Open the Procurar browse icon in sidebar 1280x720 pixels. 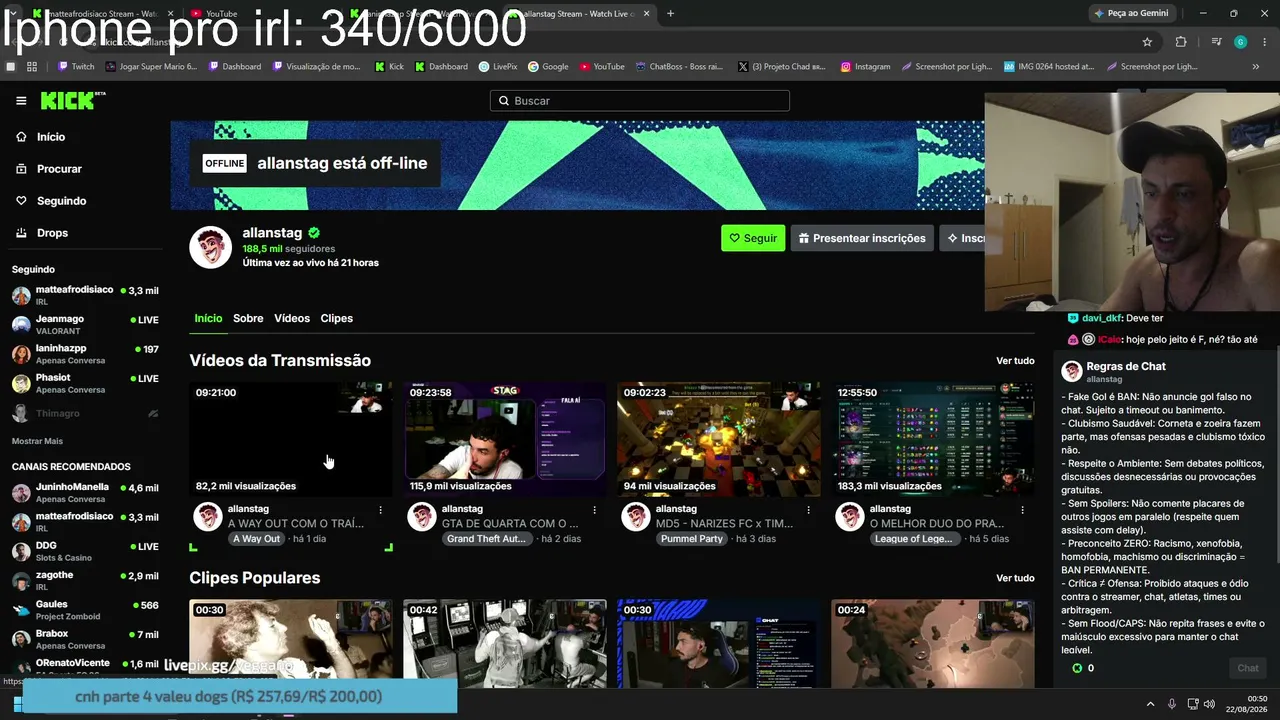pos(21,169)
